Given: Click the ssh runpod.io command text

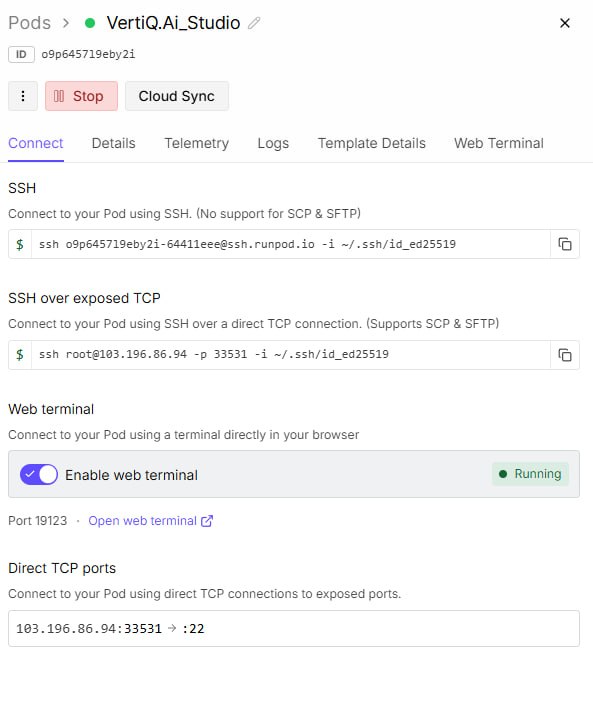Looking at the screenshot, I should point(247,244).
